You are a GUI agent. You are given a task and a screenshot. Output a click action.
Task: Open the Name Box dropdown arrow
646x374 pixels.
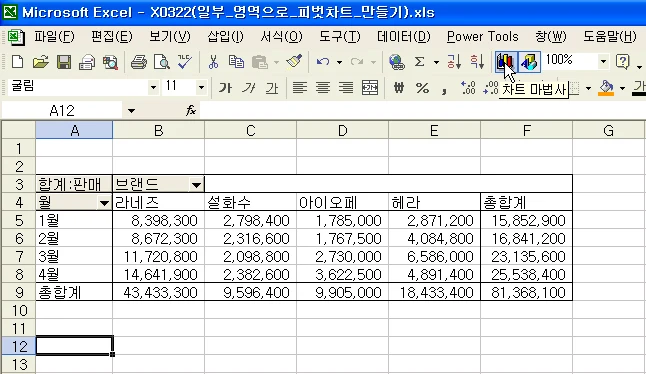click(131, 110)
